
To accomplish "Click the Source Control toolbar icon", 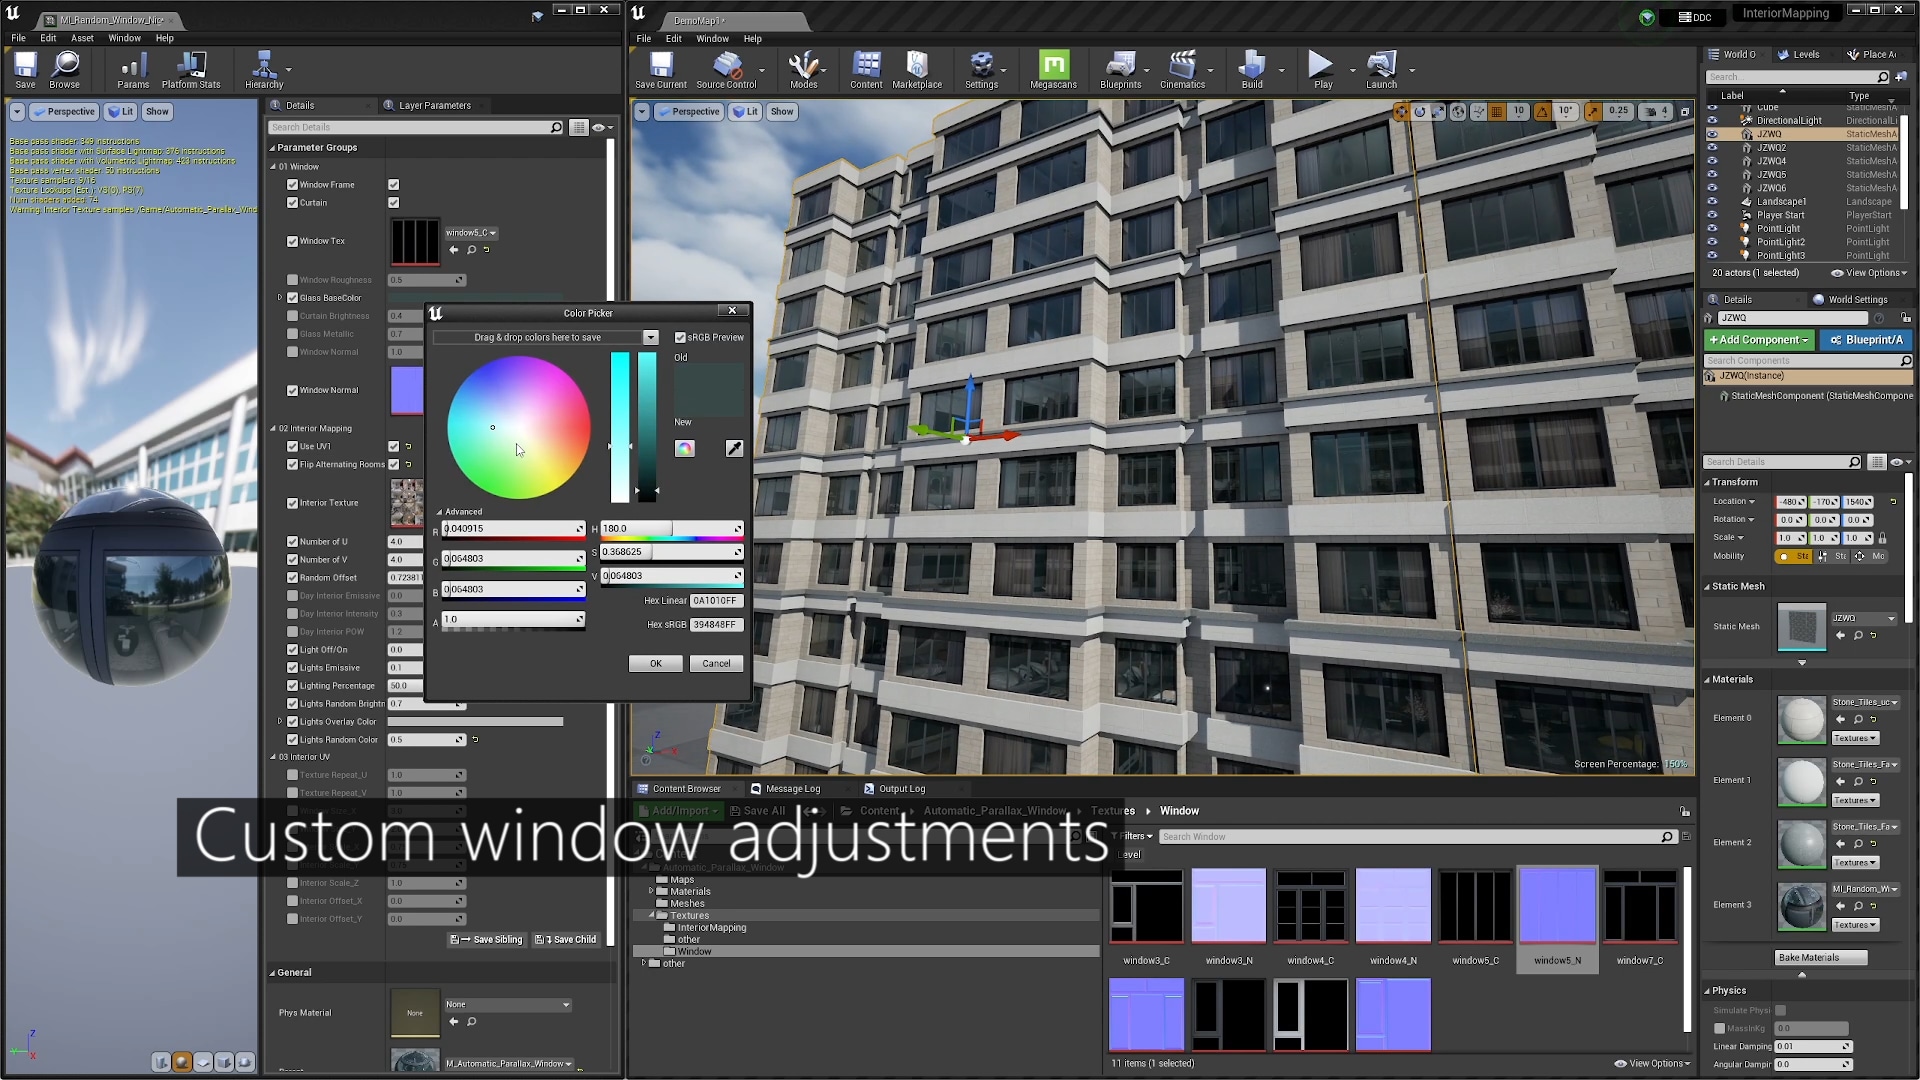I will coord(729,66).
